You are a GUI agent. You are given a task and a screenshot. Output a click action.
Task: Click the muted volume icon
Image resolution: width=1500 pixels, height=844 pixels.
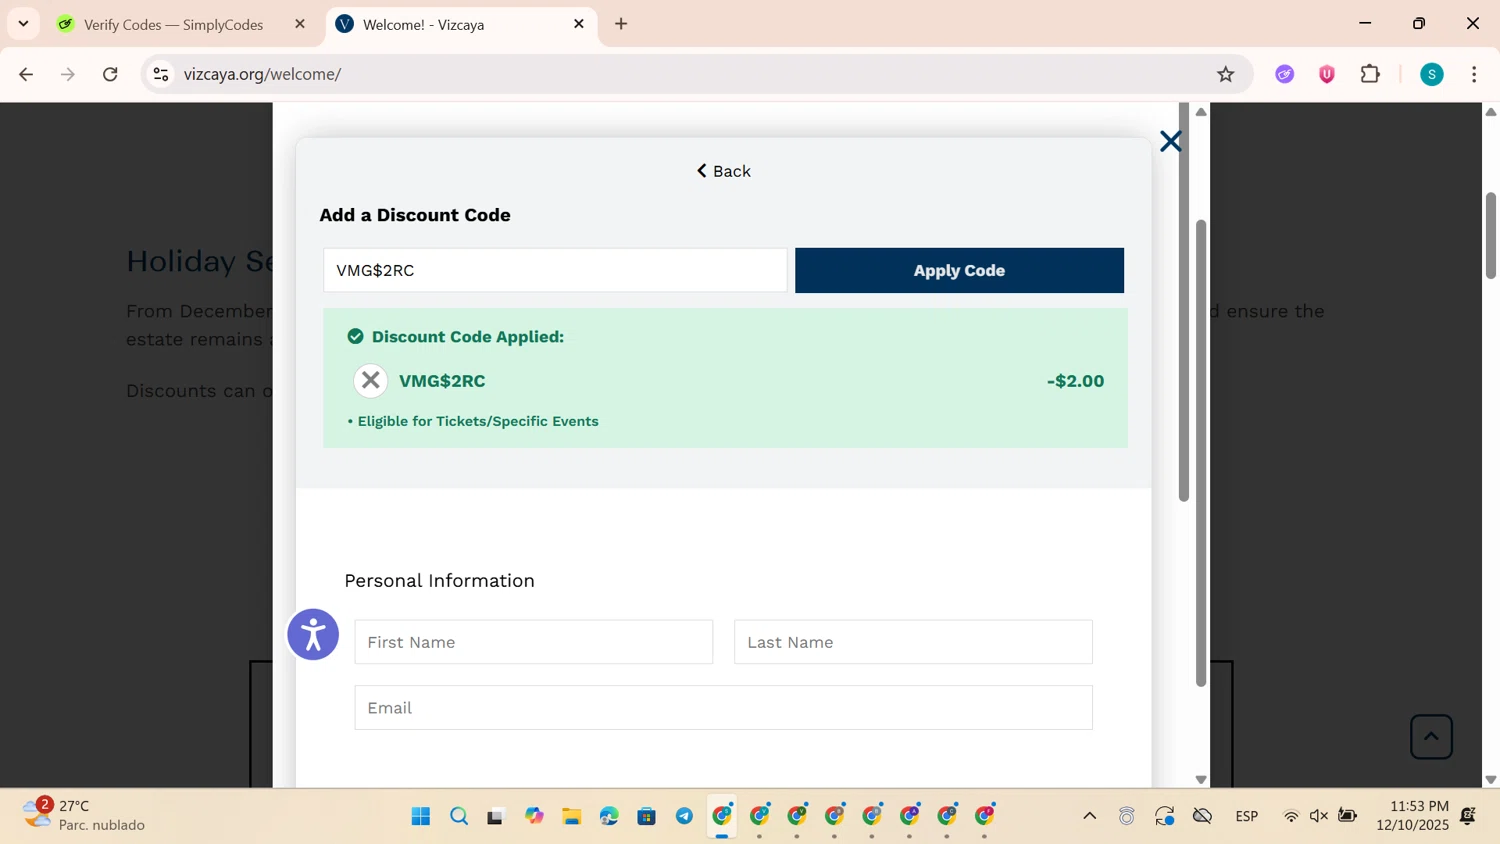point(1319,816)
